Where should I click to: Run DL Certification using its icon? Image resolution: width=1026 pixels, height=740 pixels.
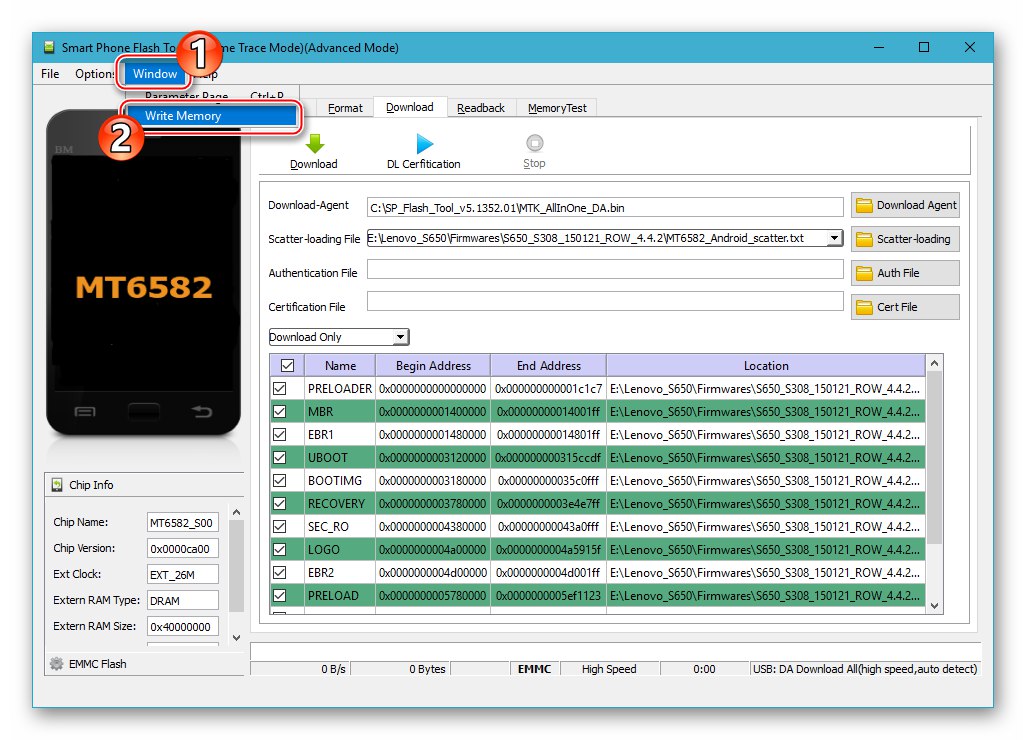423,143
